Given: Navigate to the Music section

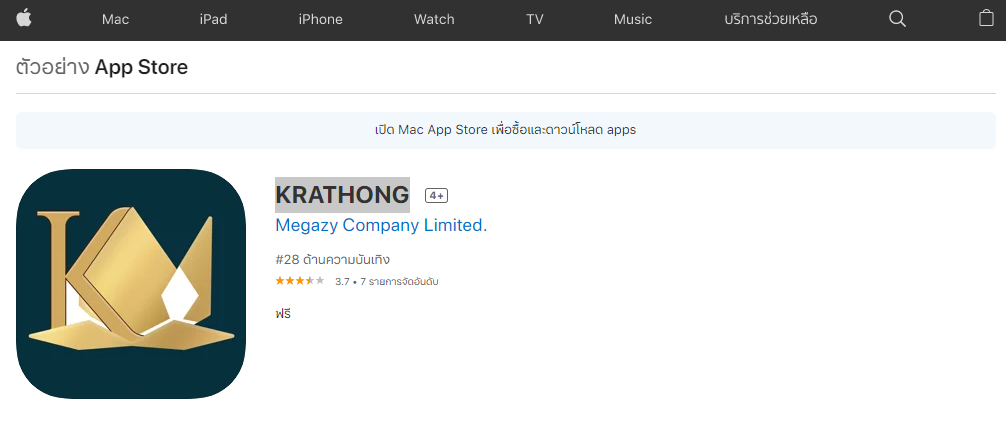Looking at the screenshot, I should [632, 19].
